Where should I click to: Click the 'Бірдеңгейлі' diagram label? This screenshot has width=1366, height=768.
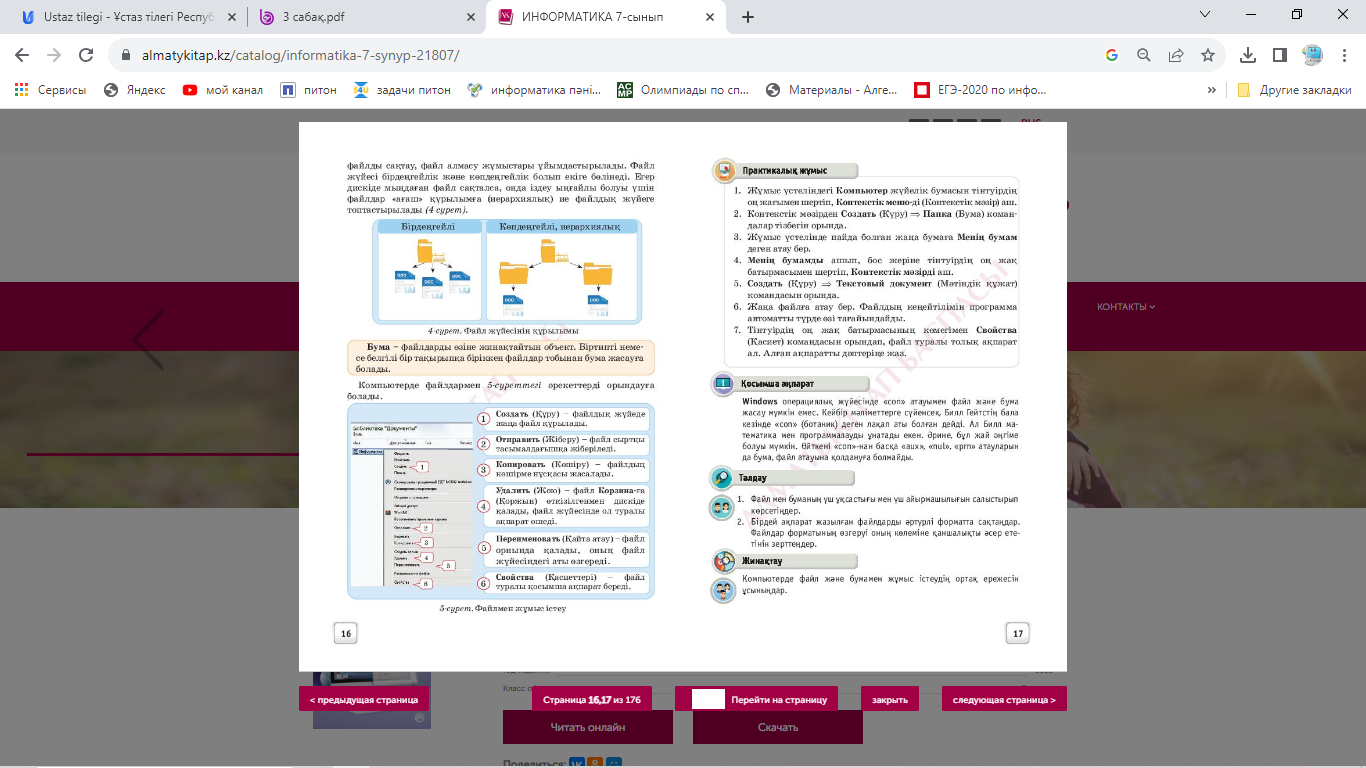[x=427, y=227]
